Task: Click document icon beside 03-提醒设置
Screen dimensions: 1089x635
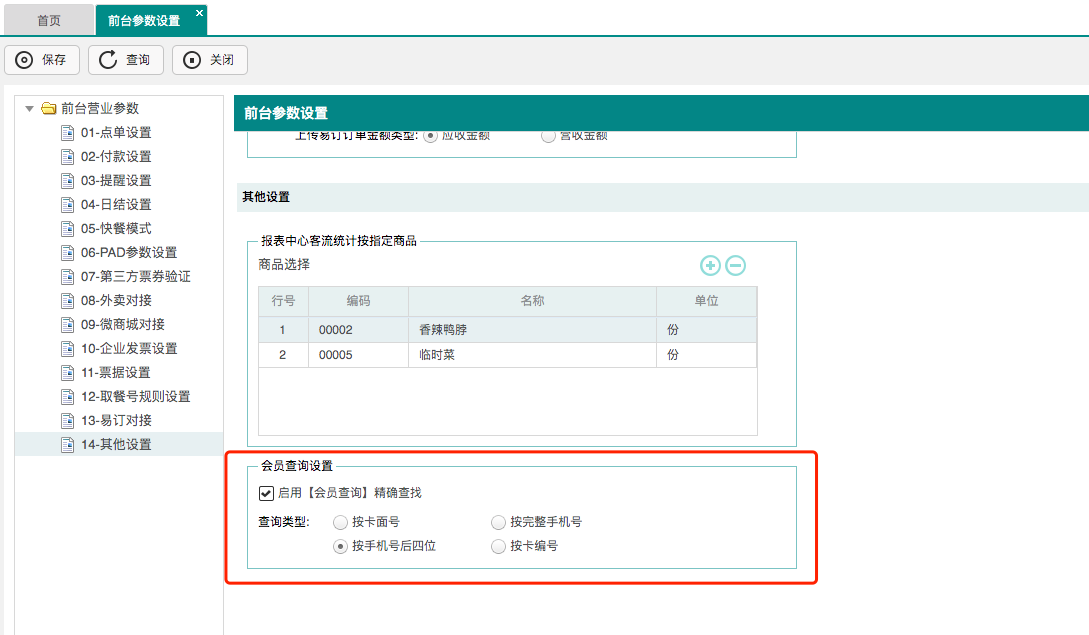Action: [x=67, y=181]
